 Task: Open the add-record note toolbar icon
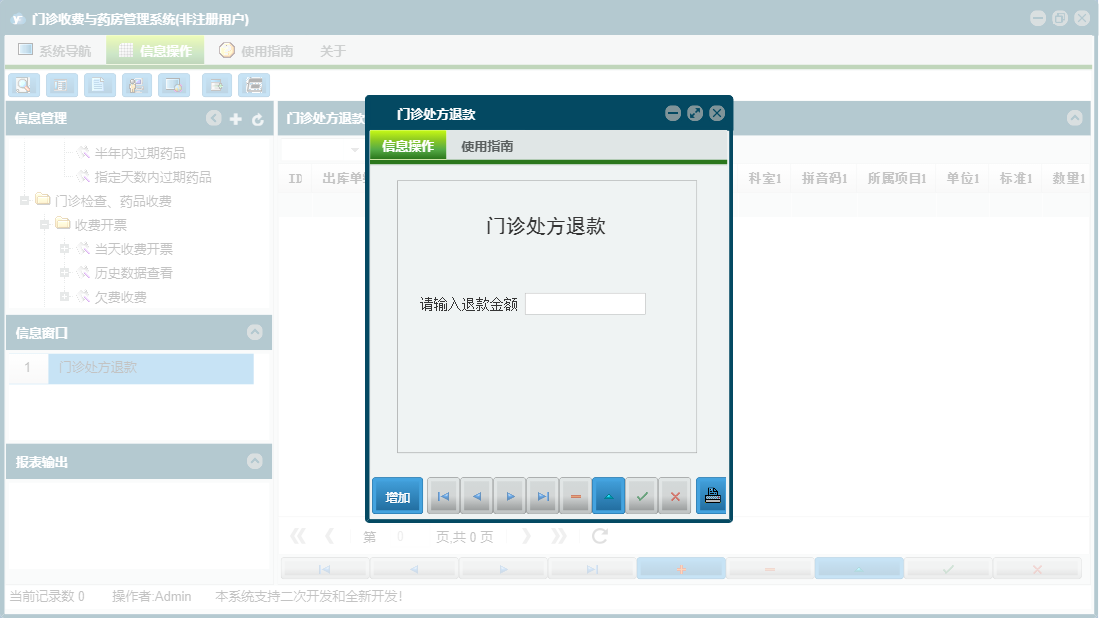[216, 85]
